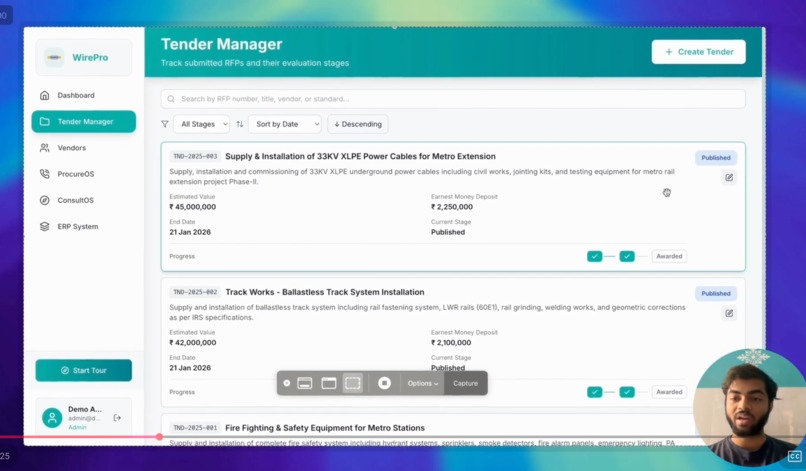Open tender titled Track Works - Ballastless Track System
Image resolution: width=806 pixels, height=471 pixels.
(x=325, y=292)
